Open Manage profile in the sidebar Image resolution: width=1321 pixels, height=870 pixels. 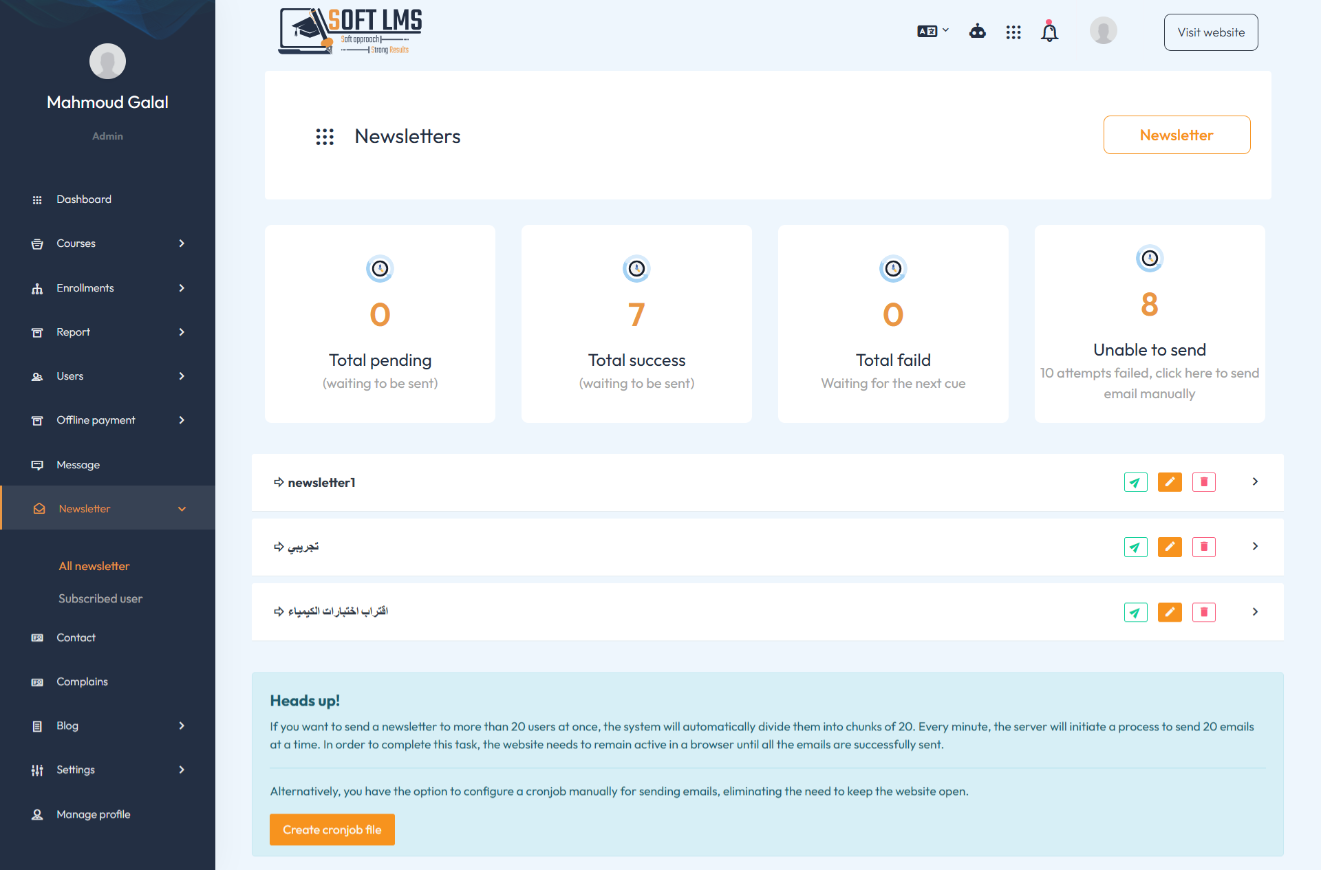[107, 814]
